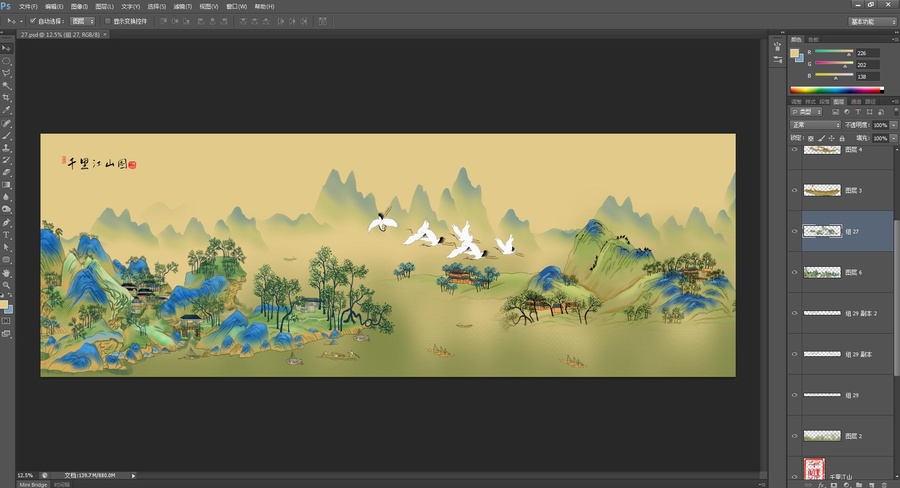
Task: Select the Zoom tool
Action: (6, 285)
